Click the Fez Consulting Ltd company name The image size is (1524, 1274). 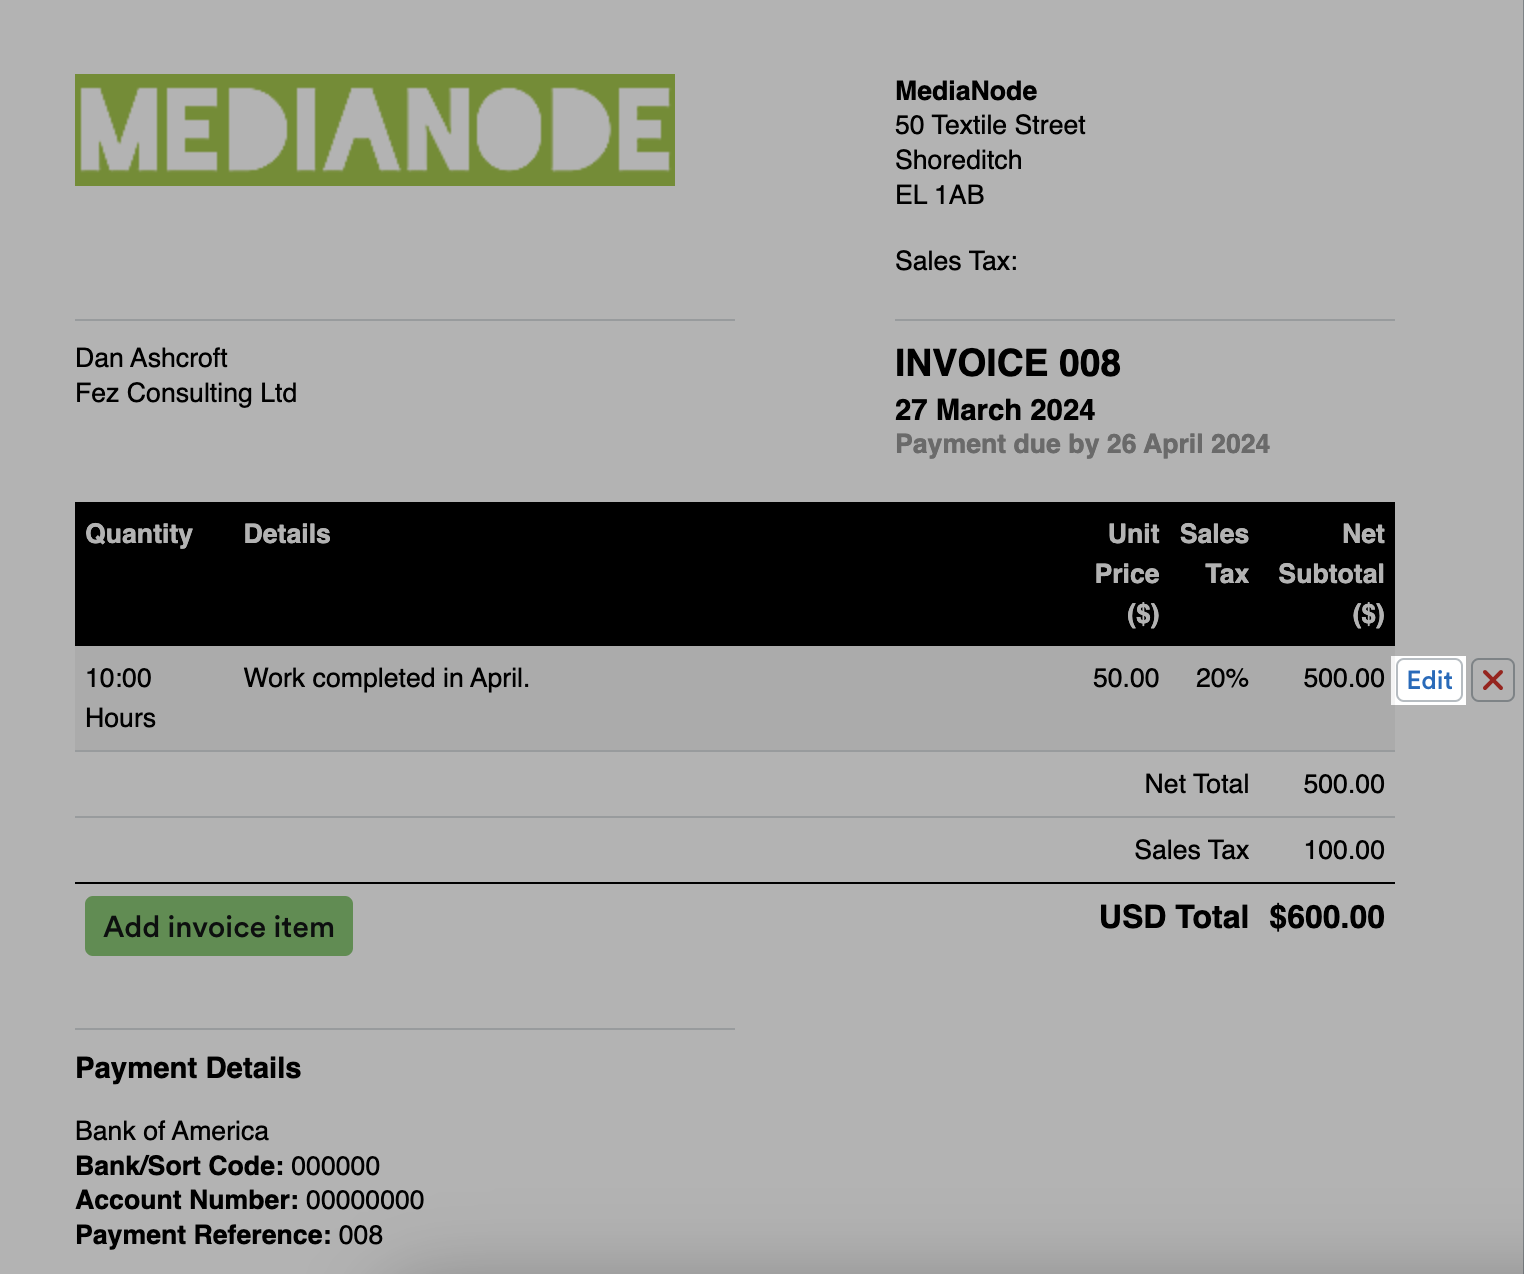(186, 393)
